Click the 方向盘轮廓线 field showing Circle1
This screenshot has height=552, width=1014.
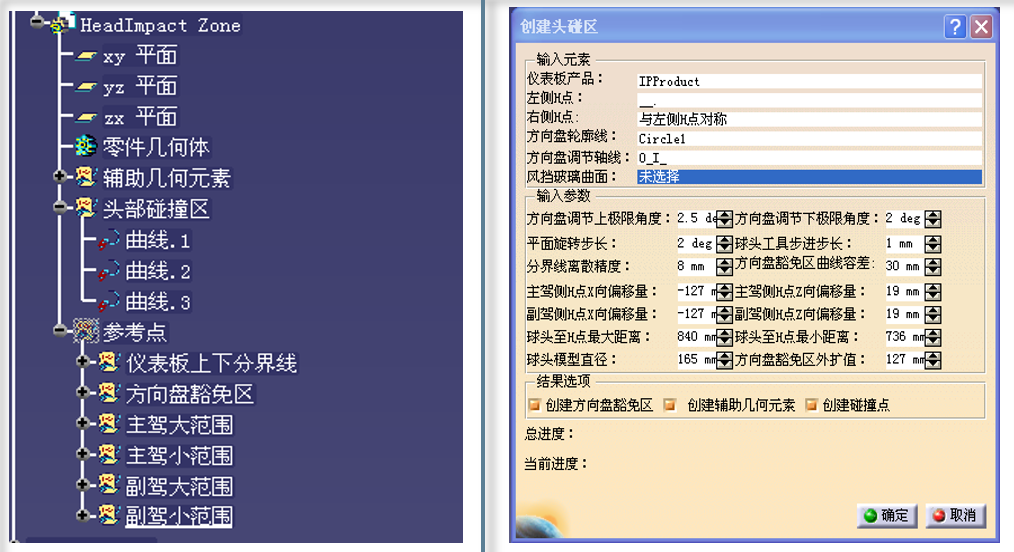point(809,138)
